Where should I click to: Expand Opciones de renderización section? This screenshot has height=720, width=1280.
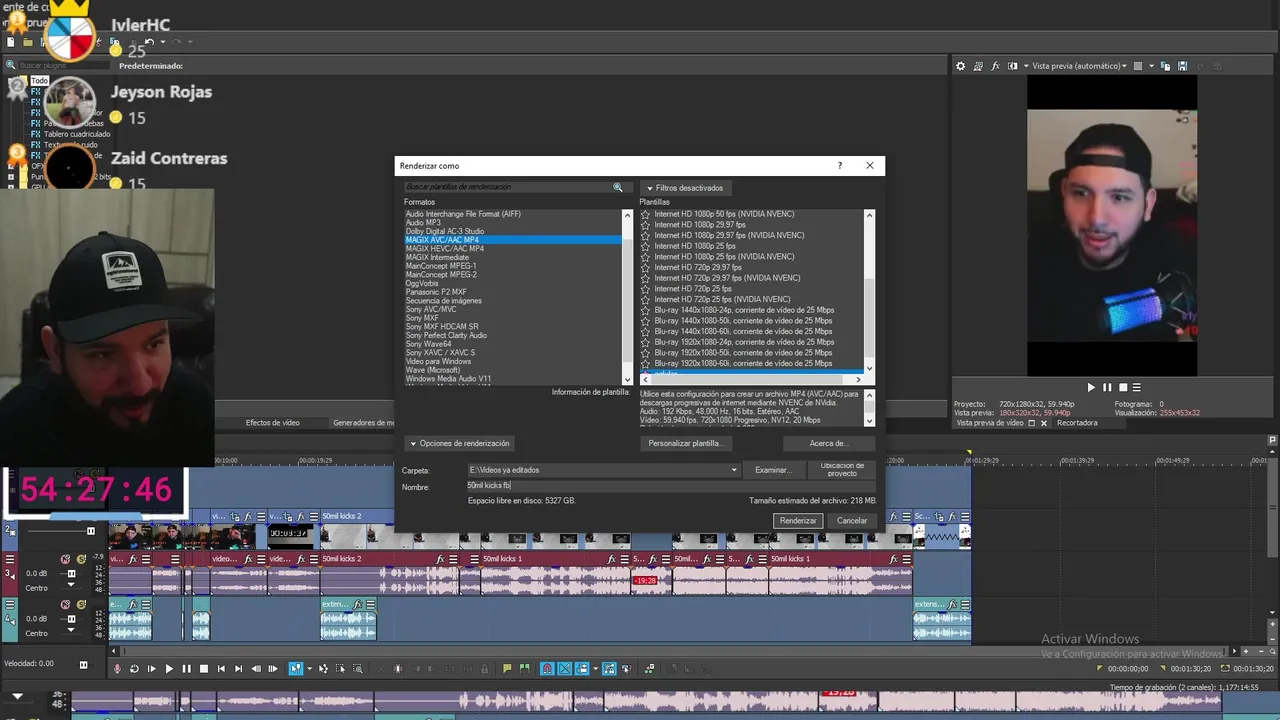point(459,443)
